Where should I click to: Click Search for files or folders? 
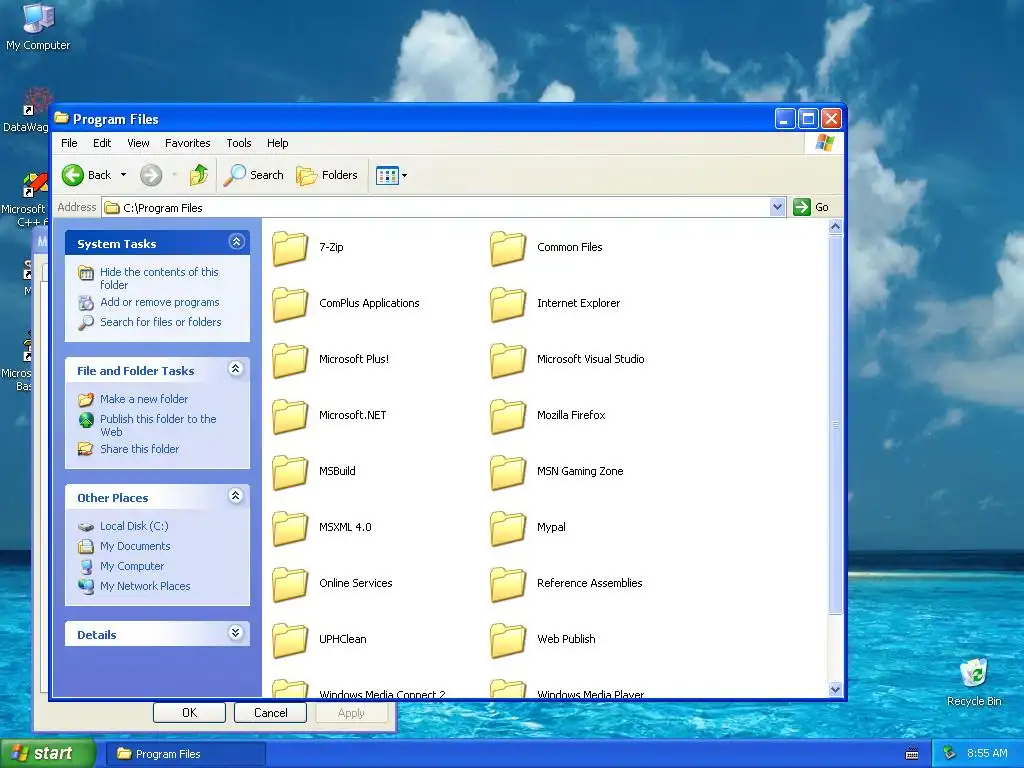[x=161, y=322]
